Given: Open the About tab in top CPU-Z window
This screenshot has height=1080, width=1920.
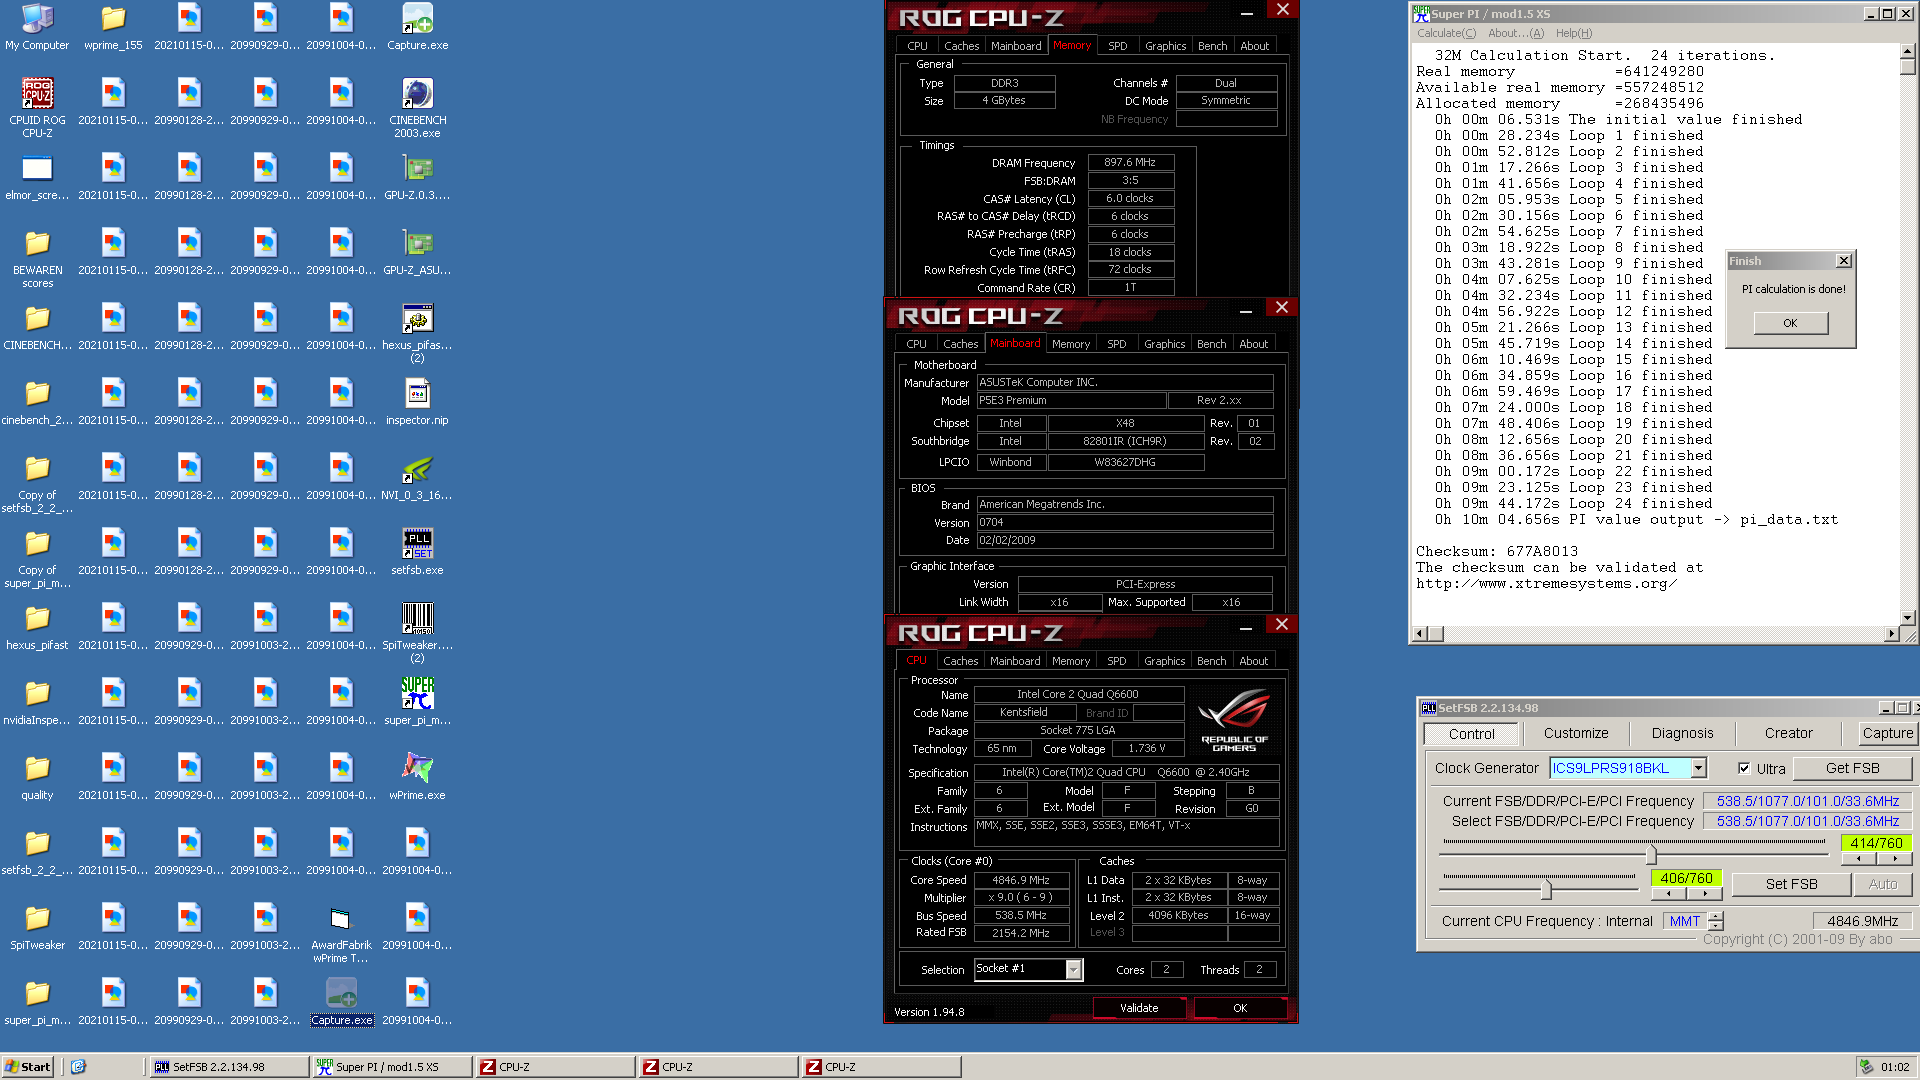Looking at the screenshot, I should tap(1254, 46).
